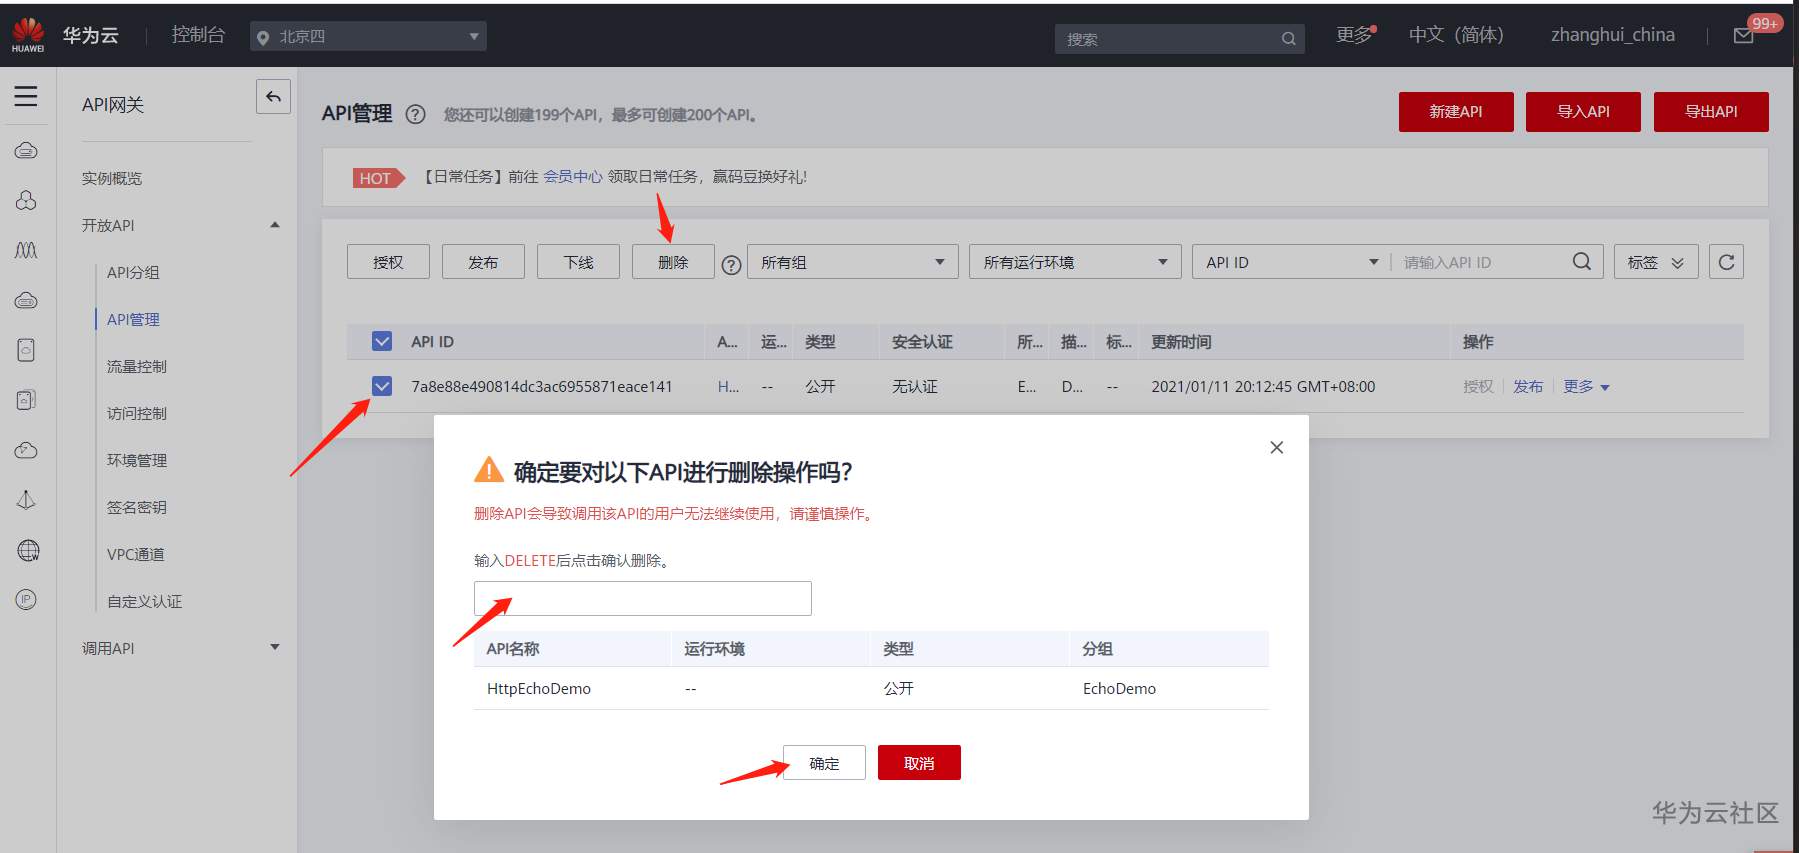Click the 导入API button
This screenshot has height=853, width=1799.
coord(1583,112)
